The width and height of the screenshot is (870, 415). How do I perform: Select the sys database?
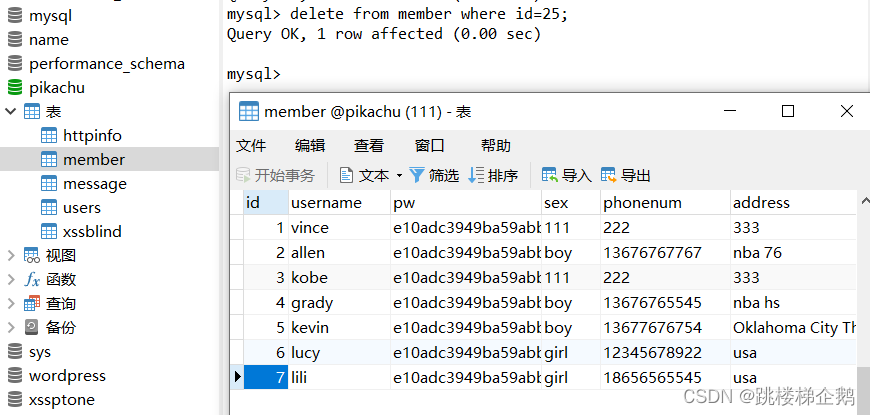(39, 352)
